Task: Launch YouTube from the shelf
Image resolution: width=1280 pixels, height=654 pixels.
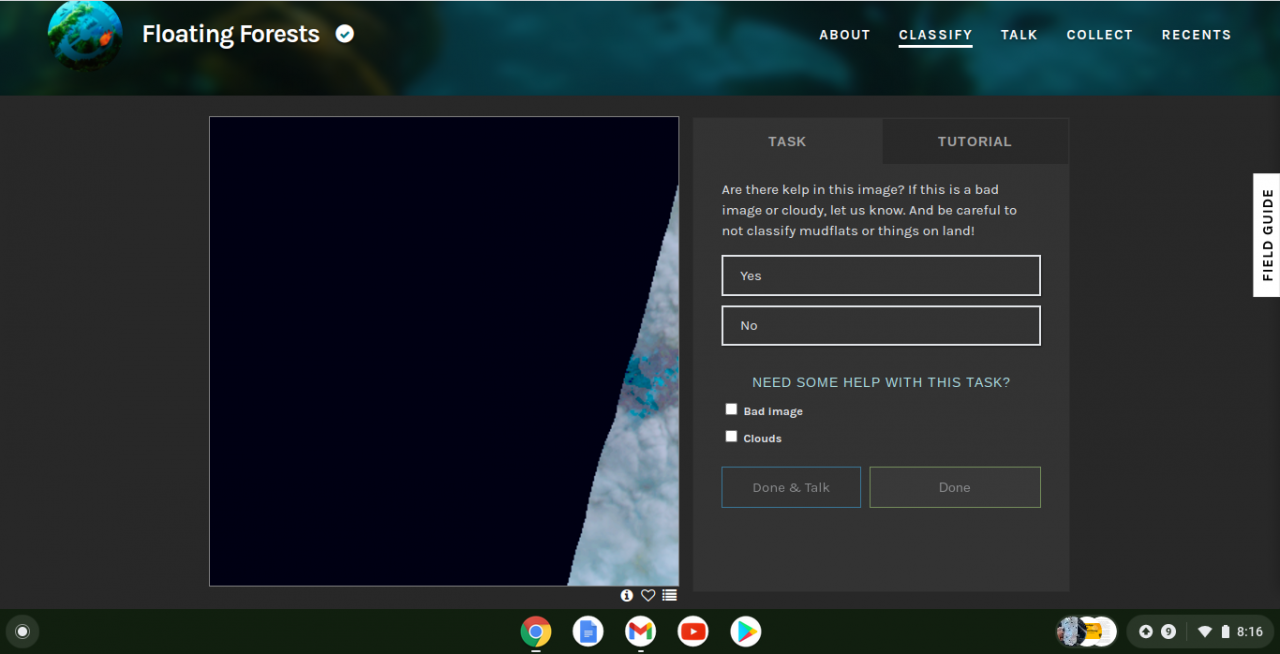Action: (693, 631)
